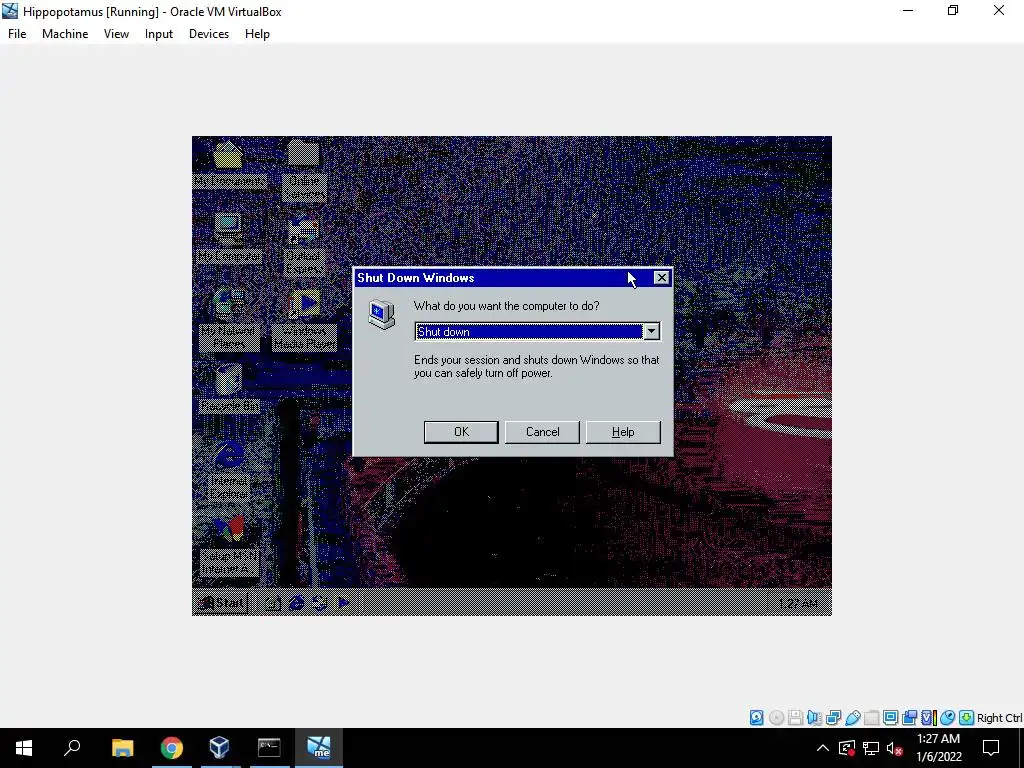Viewport: 1024px width, 768px height.
Task: Click the muted volume tray icon
Action: (895, 748)
